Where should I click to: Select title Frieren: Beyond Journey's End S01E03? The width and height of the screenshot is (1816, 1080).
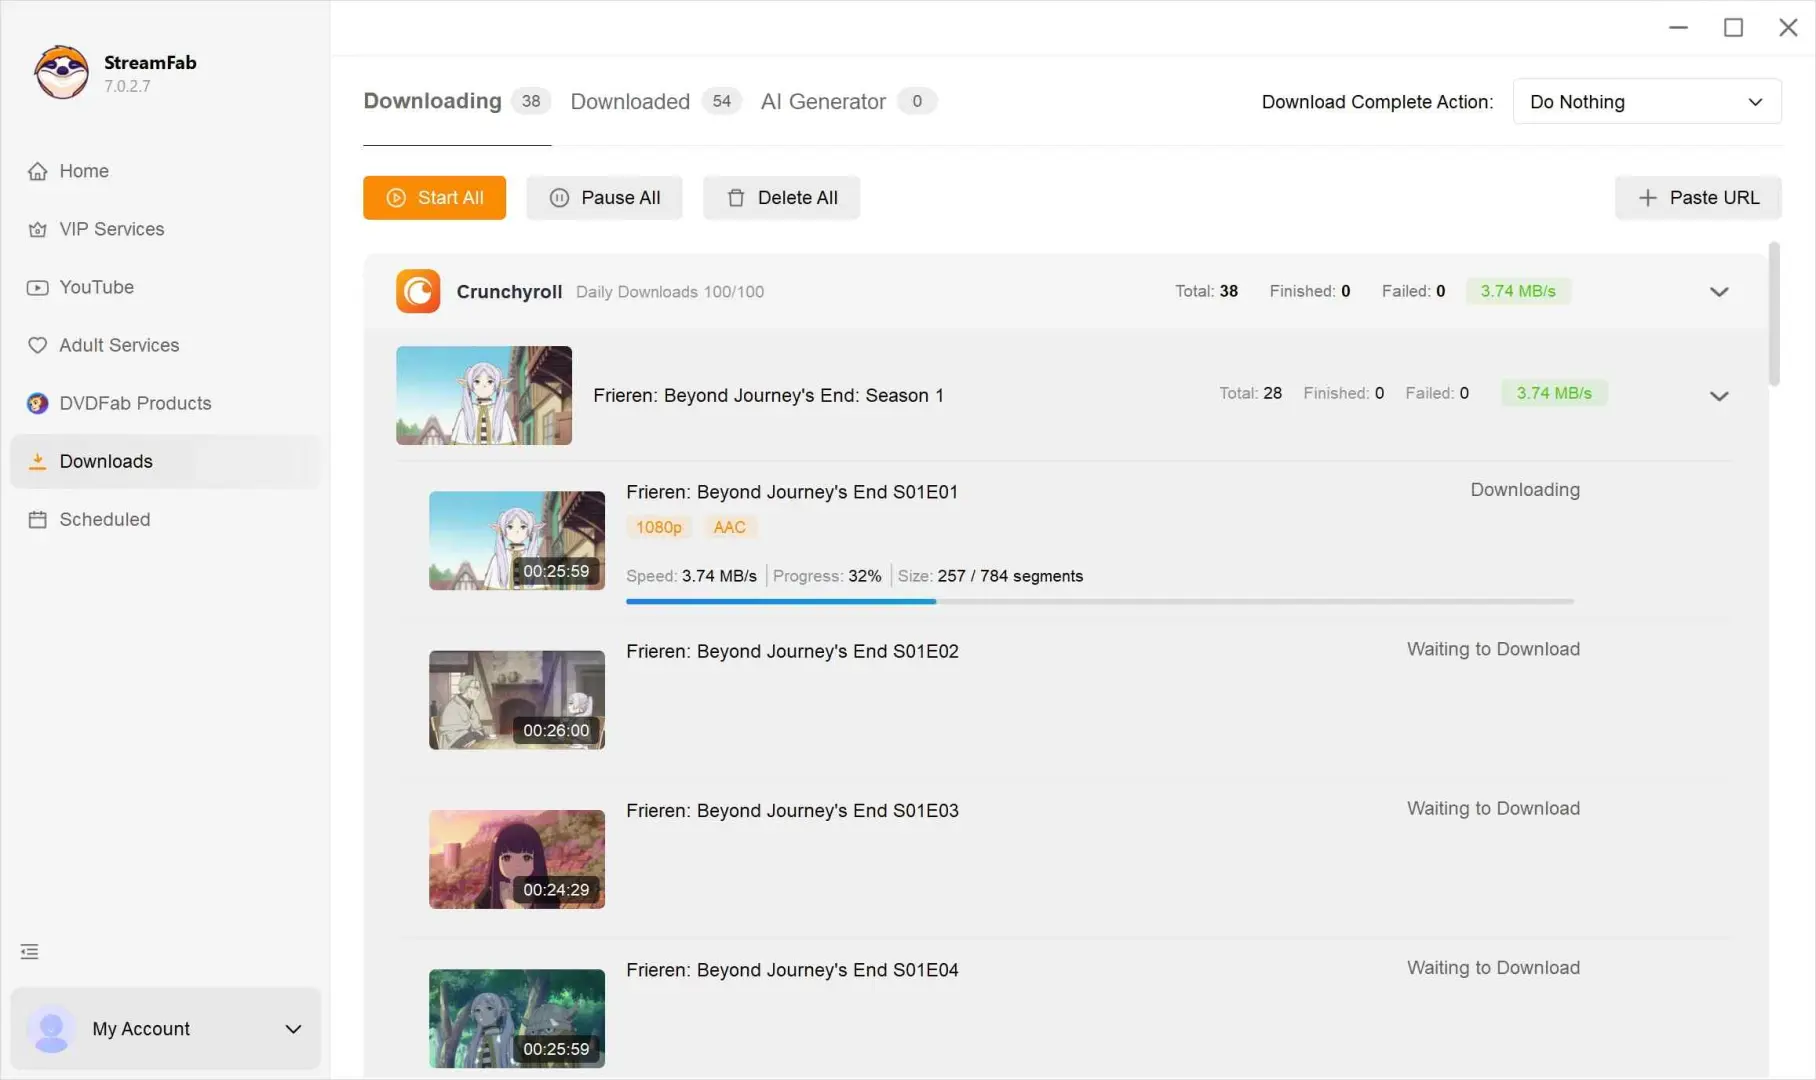click(x=792, y=810)
